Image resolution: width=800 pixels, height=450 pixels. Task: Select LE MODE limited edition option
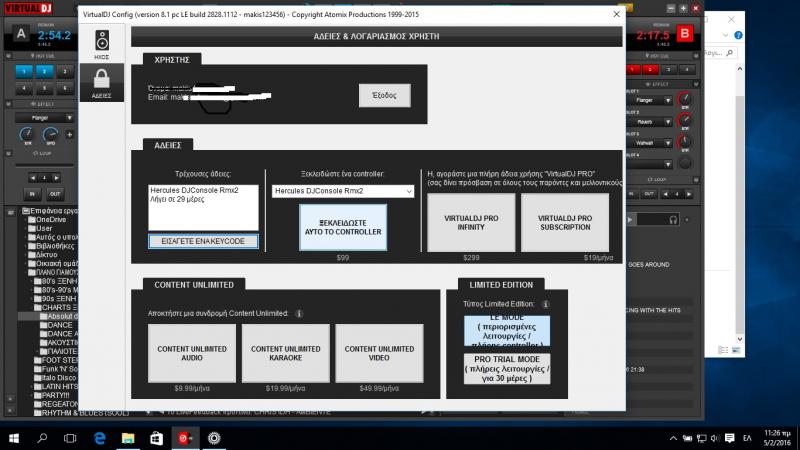pyautogui.click(x=507, y=331)
